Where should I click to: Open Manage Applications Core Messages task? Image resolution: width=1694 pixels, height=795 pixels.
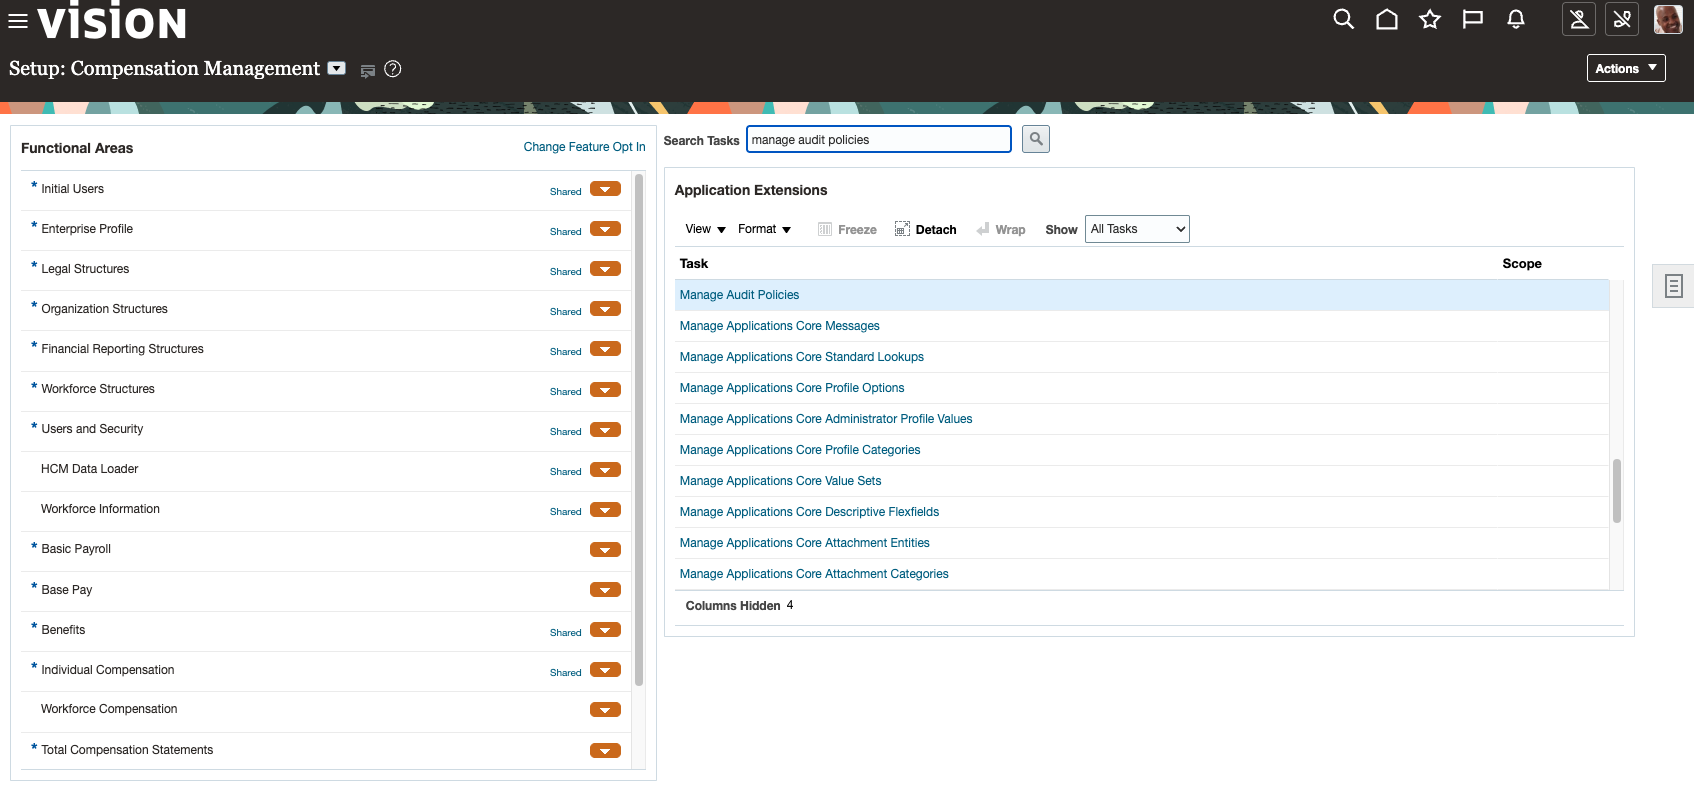click(x=779, y=326)
